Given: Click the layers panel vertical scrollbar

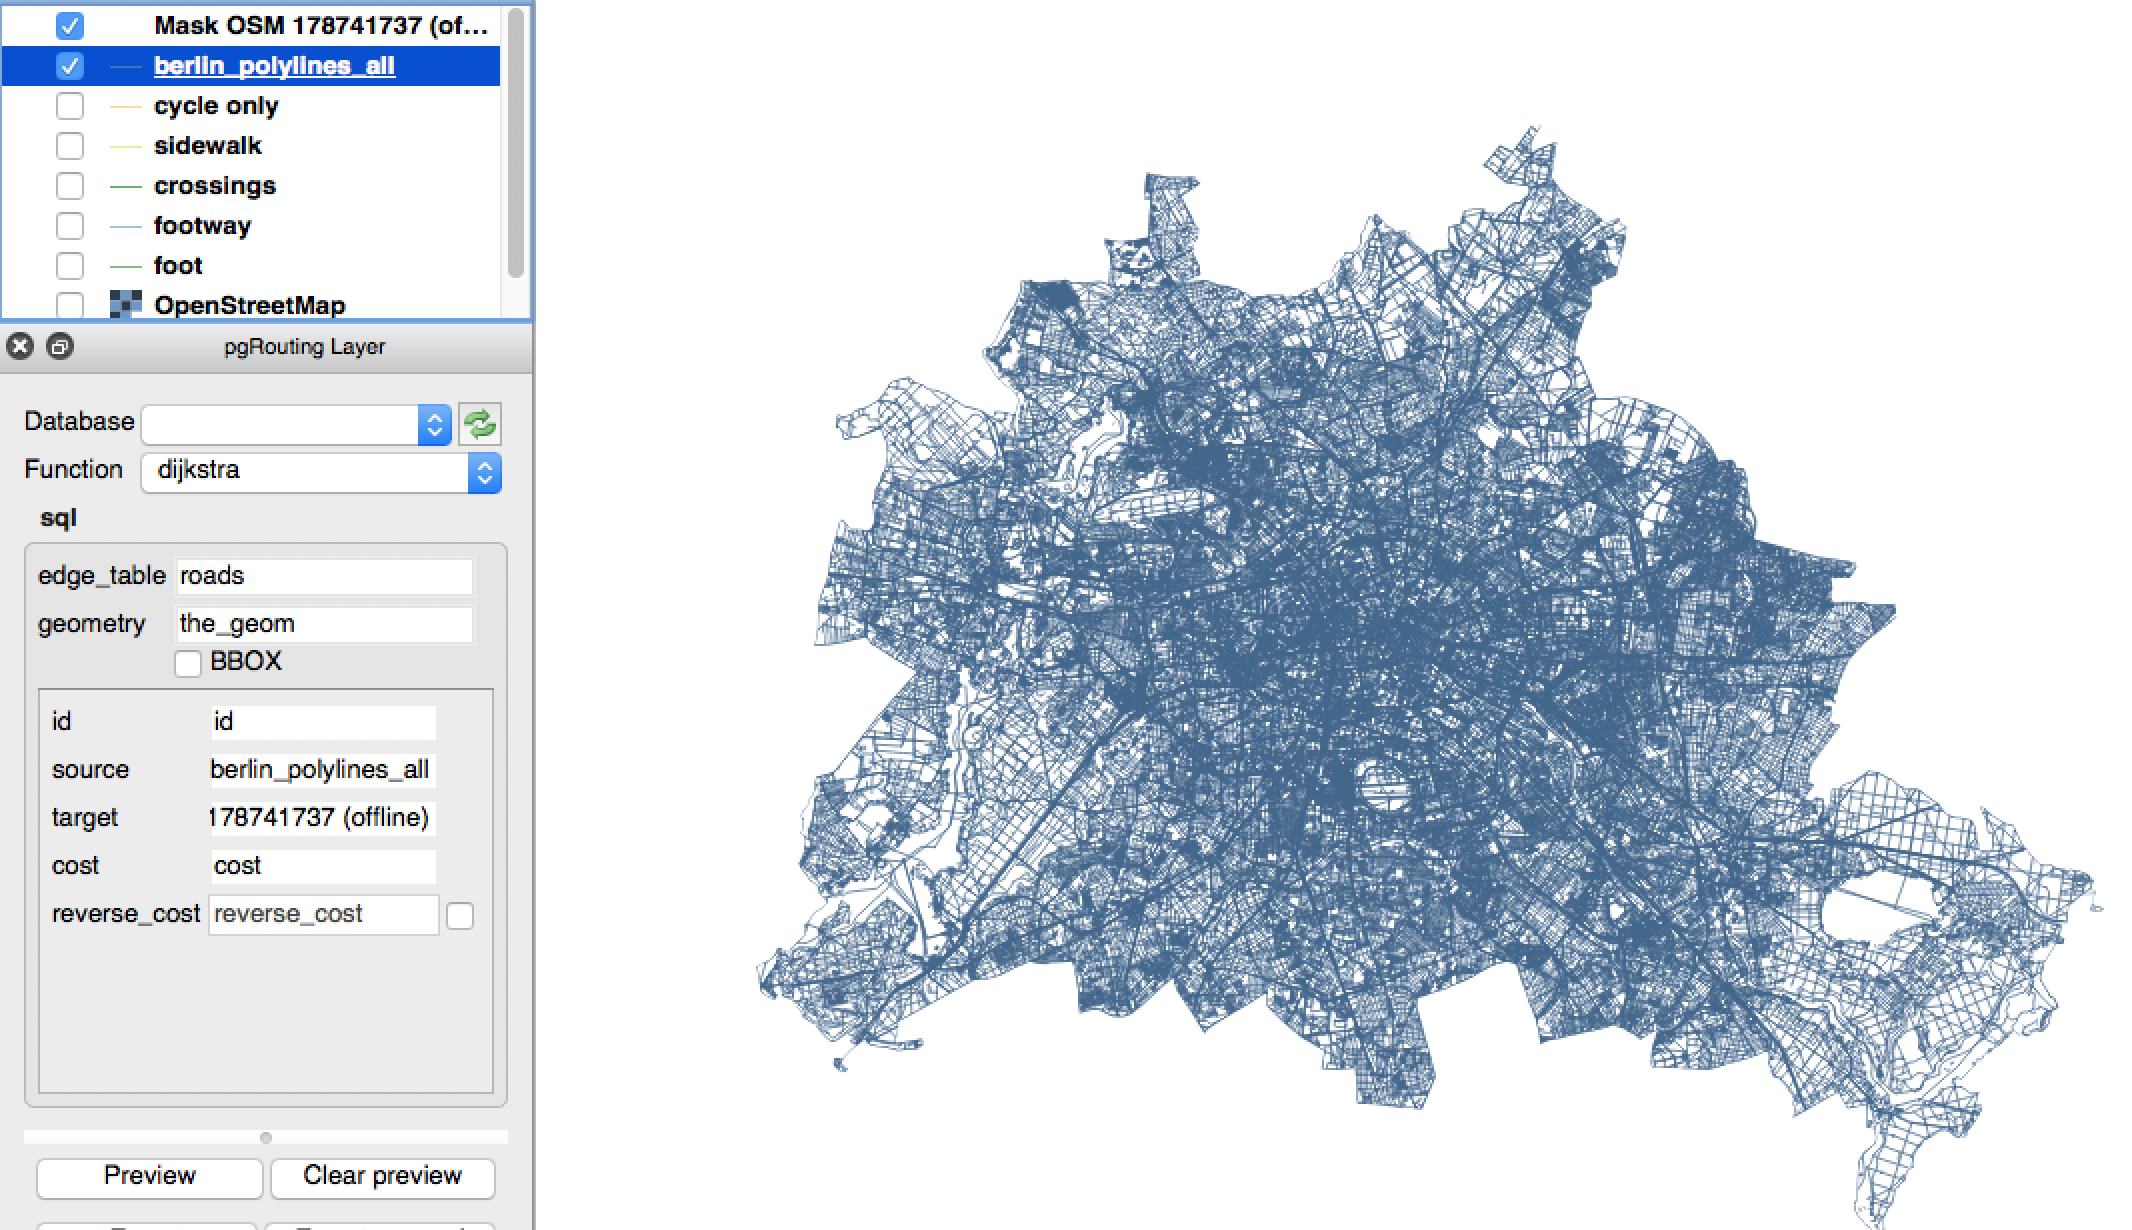Looking at the screenshot, I should (516, 142).
